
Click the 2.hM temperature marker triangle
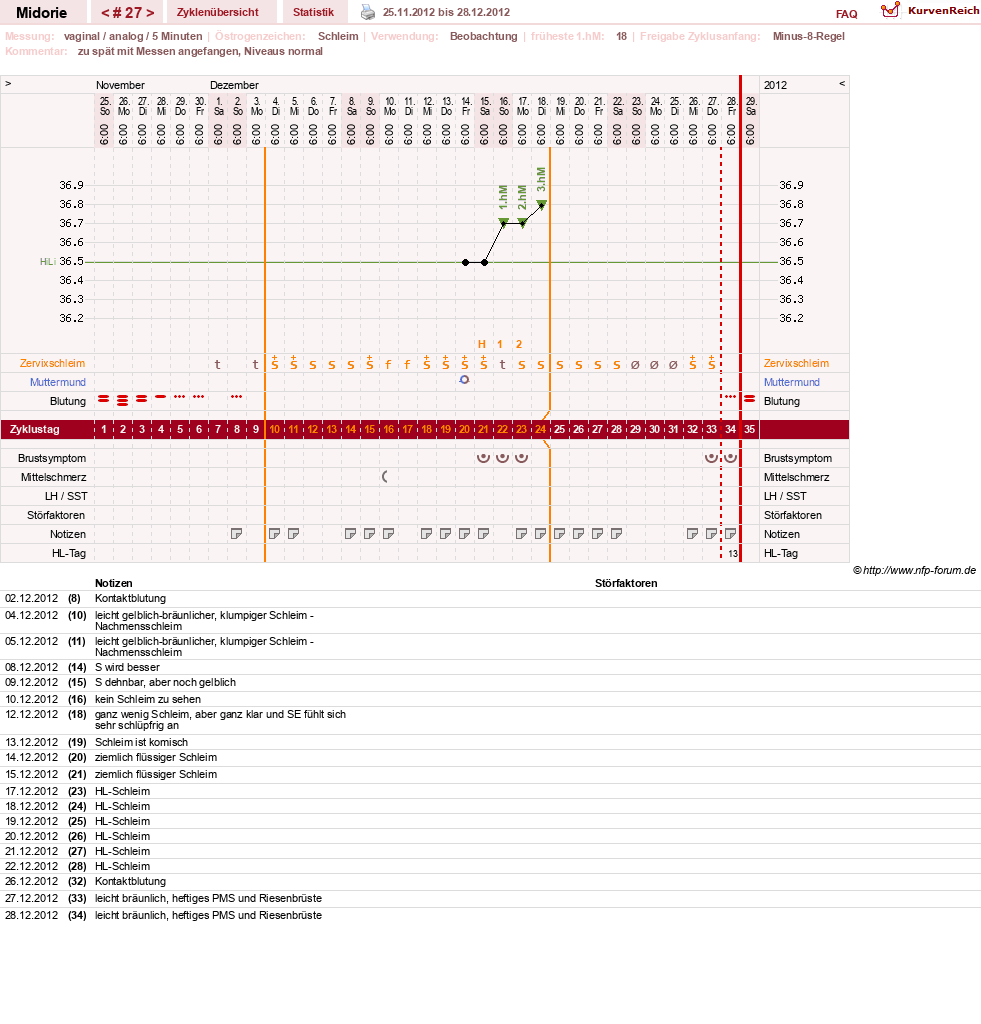[523, 223]
